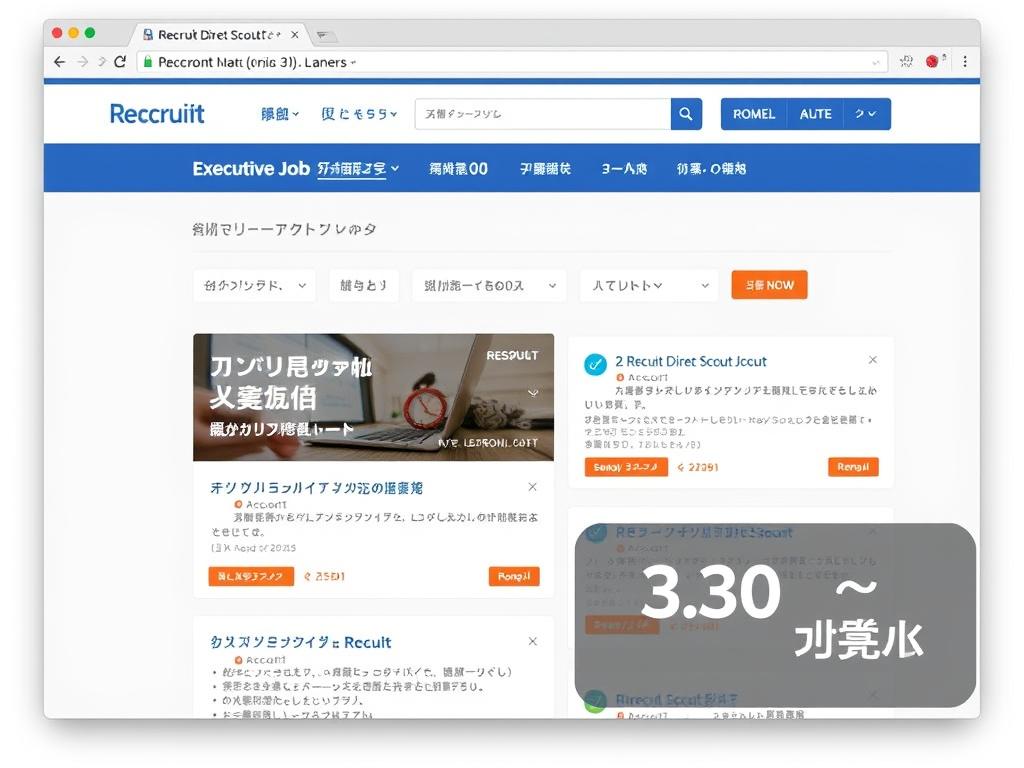Image resolution: width=1024 pixels, height=768 pixels.
Task: Click the red extension icon in toolbar
Action: pyautogui.click(x=933, y=61)
